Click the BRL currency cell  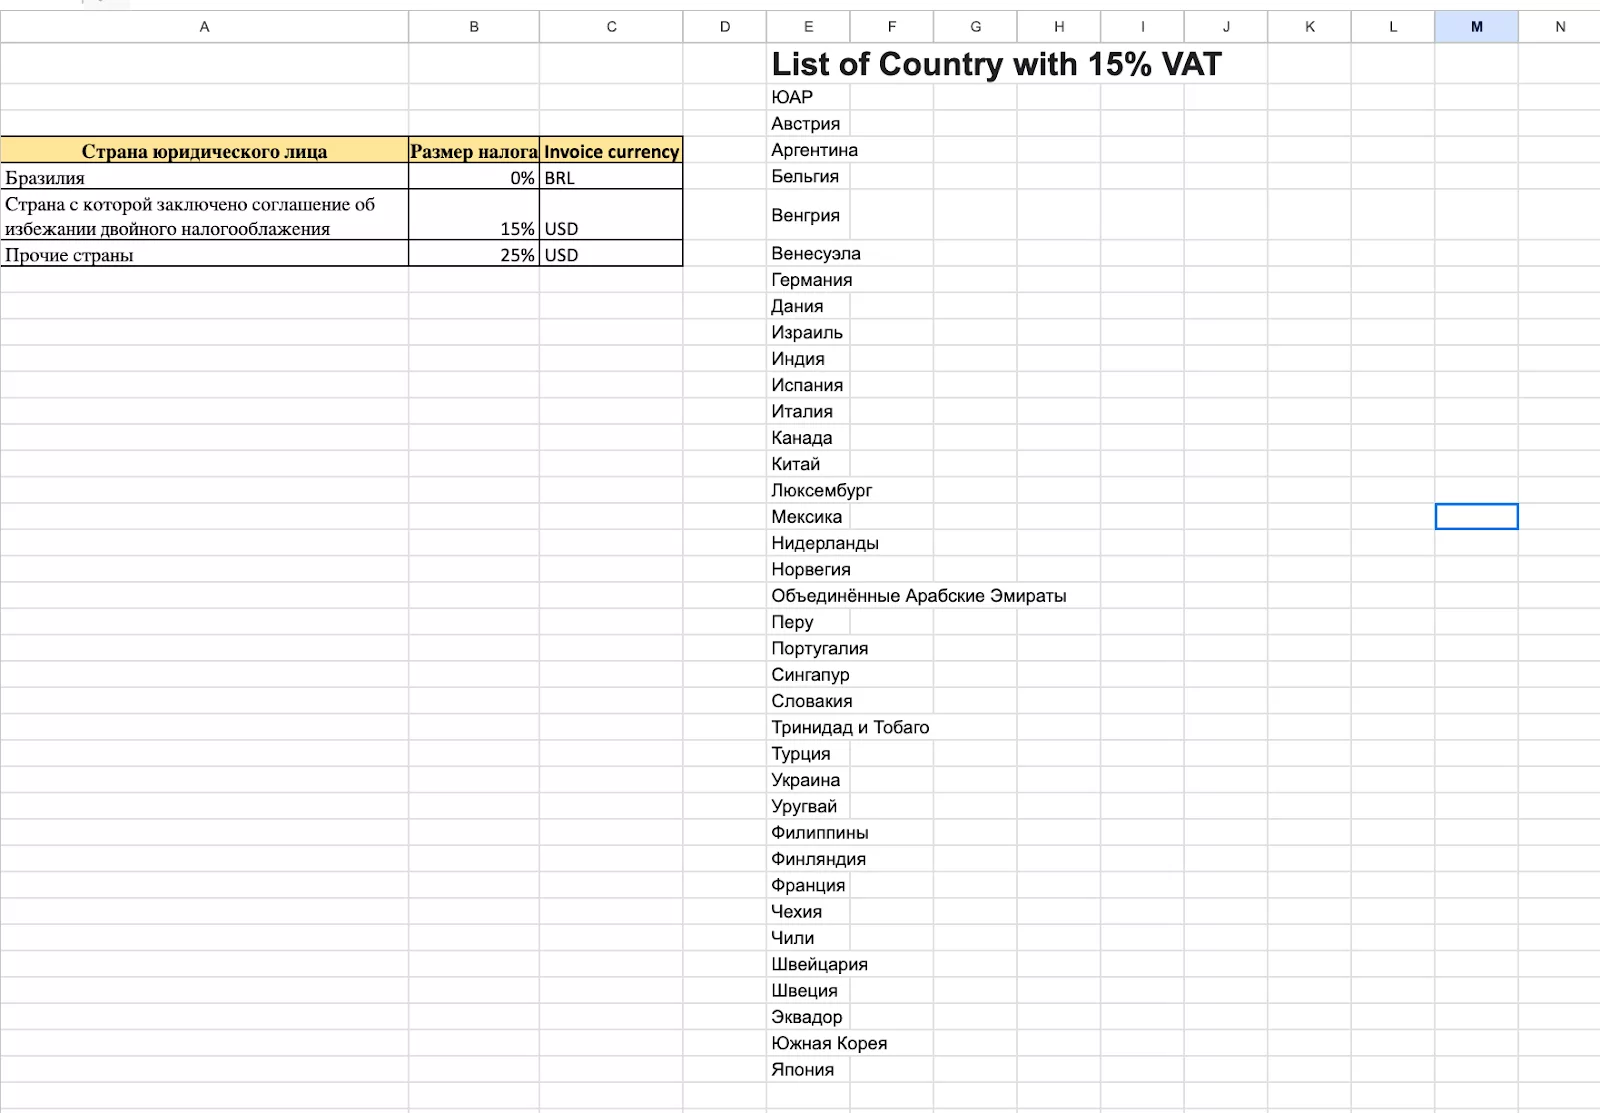point(611,178)
